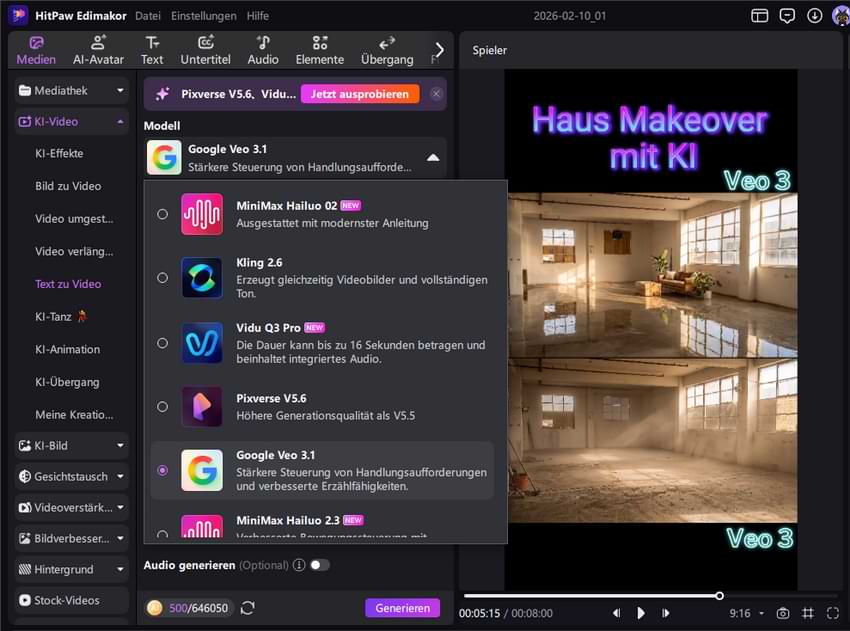Collapse the Google Veo 3.1 model dropdown
This screenshot has height=631, width=850.
432,157
